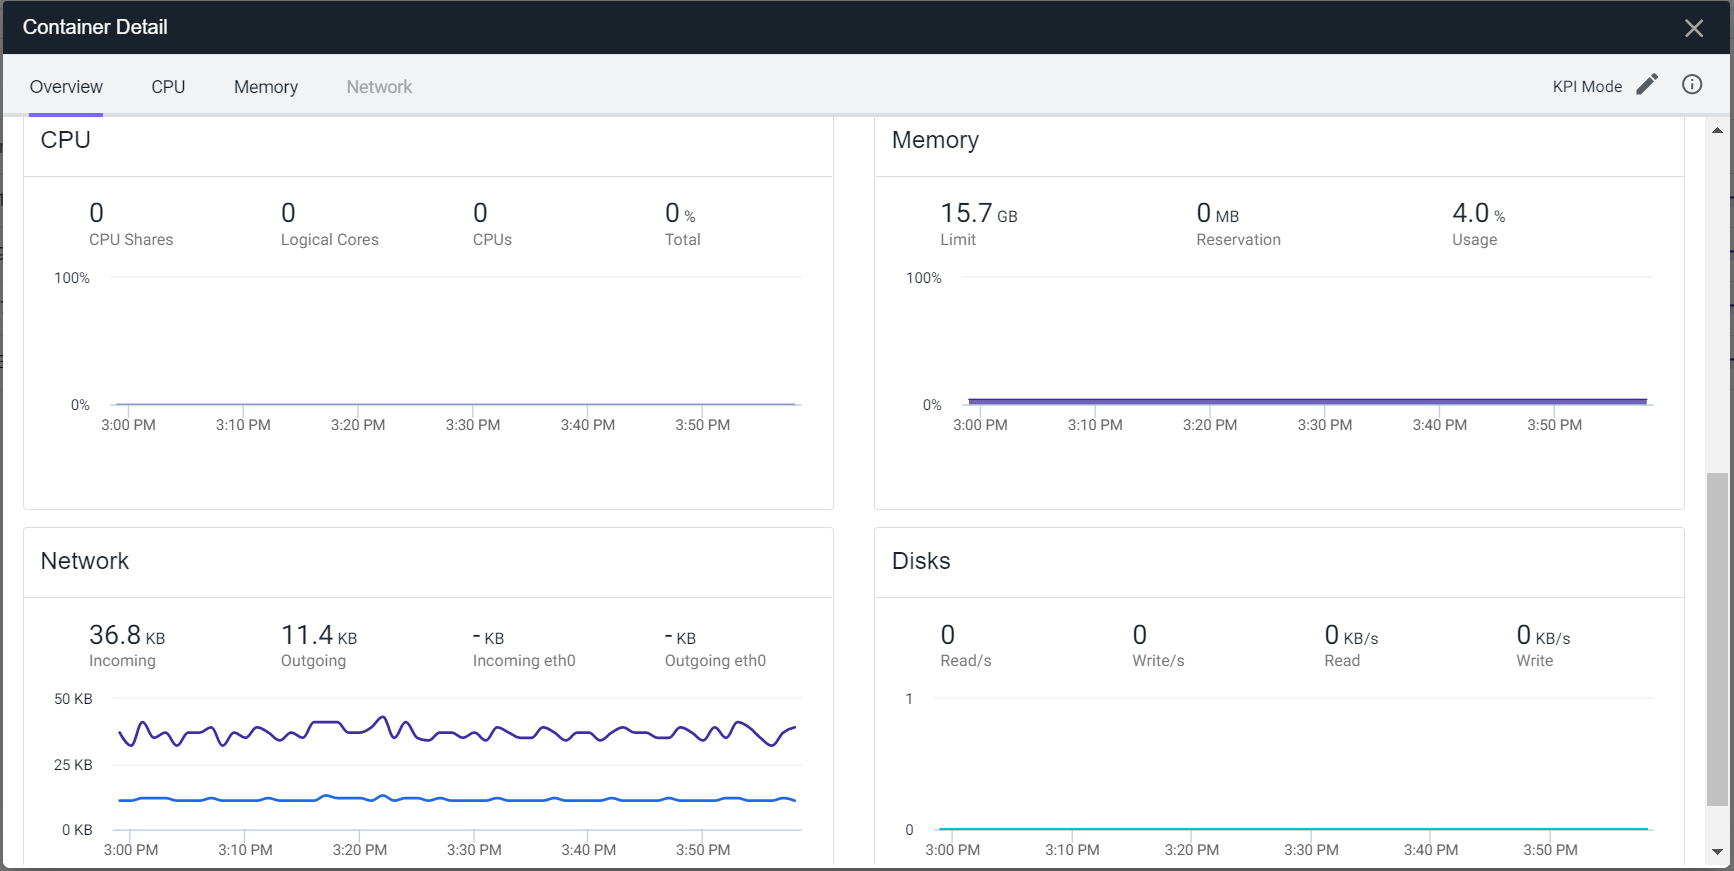Click the scrollbar up arrow
Image resolution: width=1734 pixels, height=871 pixels.
(1717, 131)
